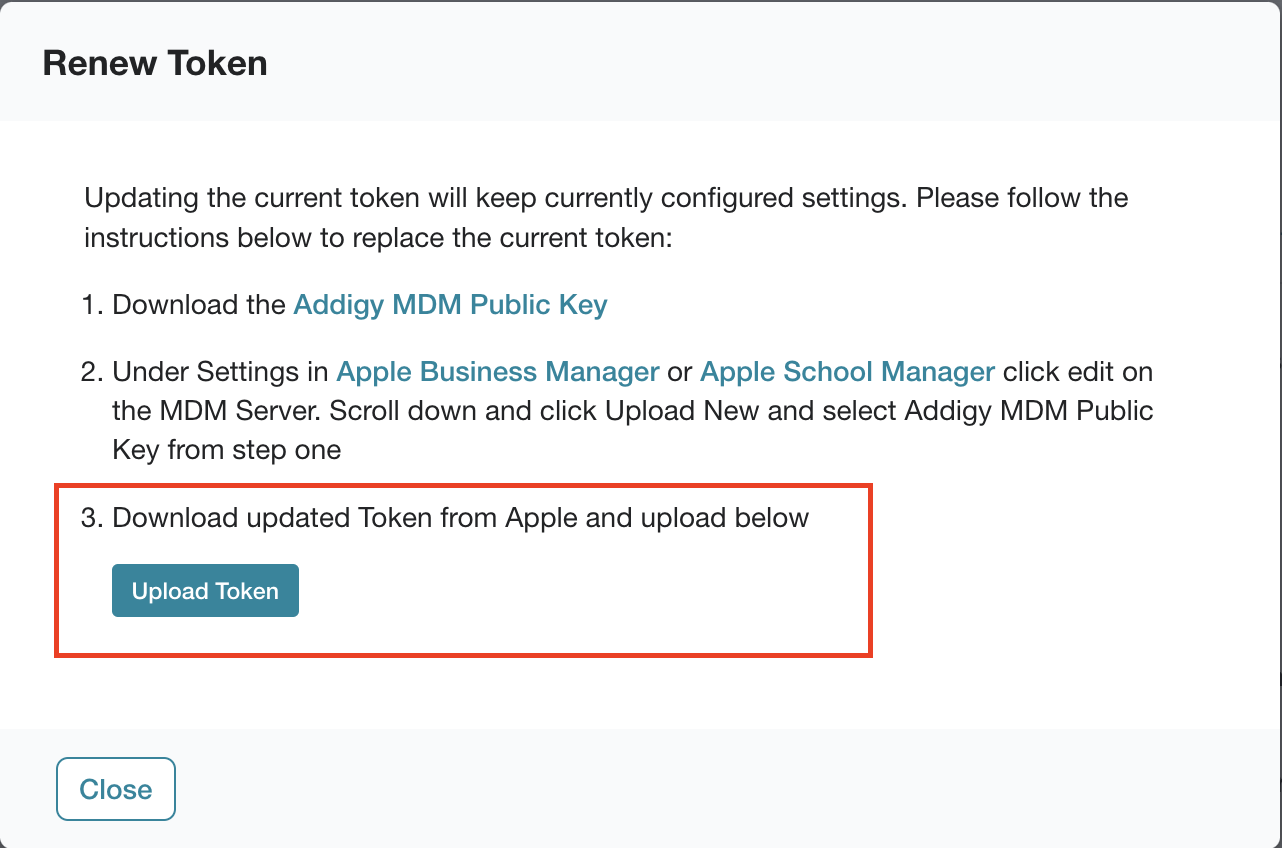Click the Apple Business Manager hyperlink in step two
1282x848 pixels.
tap(497, 371)
